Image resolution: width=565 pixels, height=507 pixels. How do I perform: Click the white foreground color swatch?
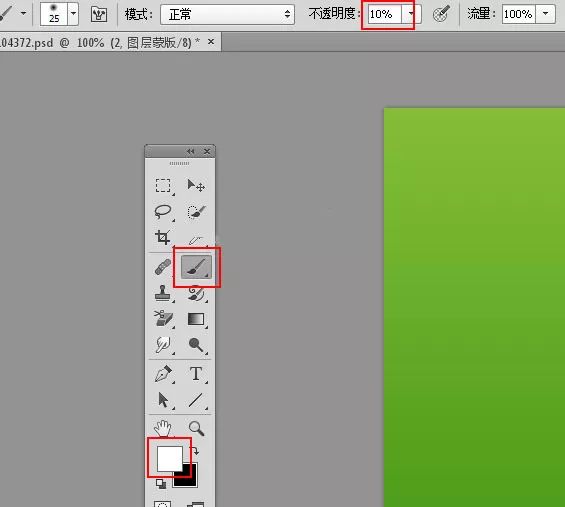tap(169, 458)
